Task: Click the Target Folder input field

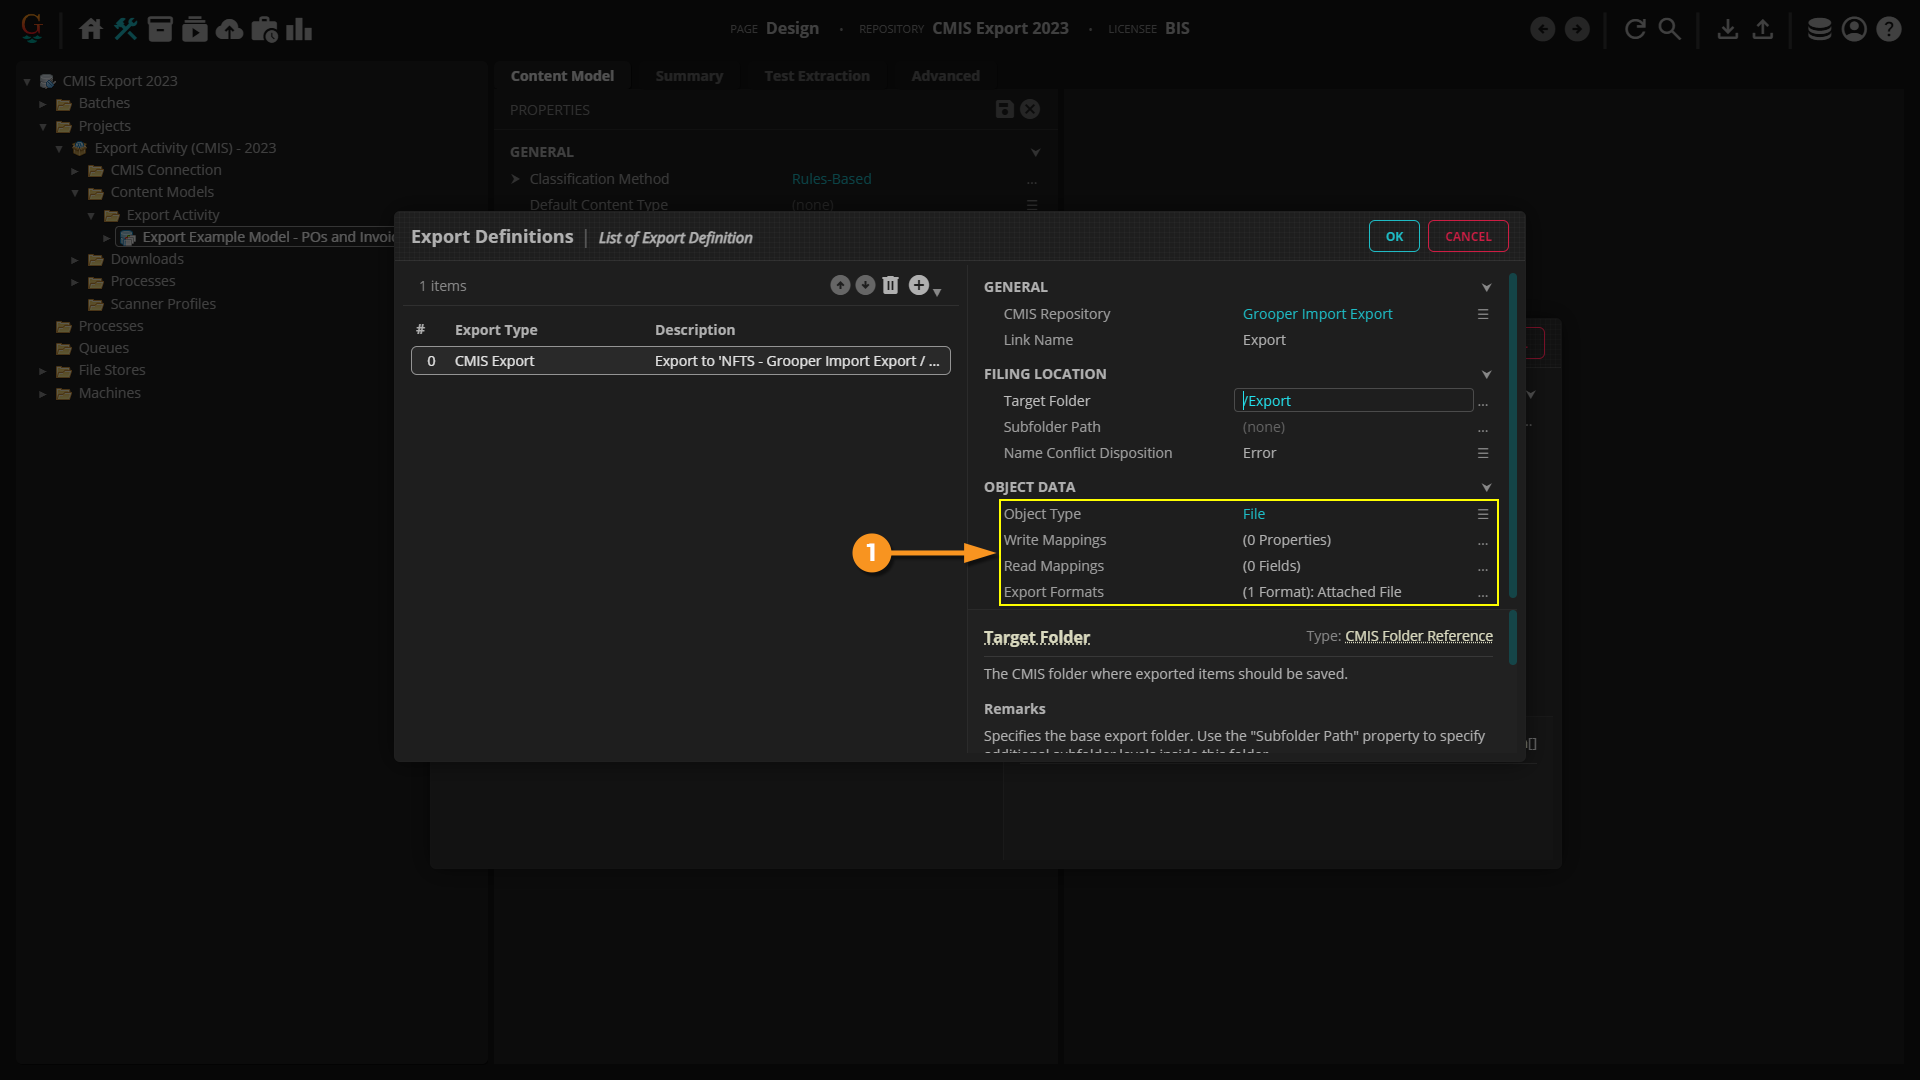Action: tap(1353, 401)
